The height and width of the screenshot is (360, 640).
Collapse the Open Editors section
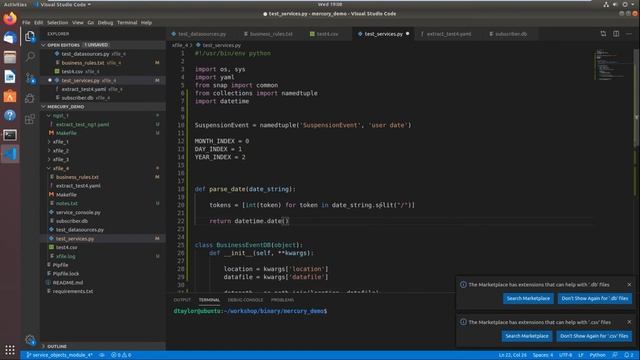click(44, 45)
